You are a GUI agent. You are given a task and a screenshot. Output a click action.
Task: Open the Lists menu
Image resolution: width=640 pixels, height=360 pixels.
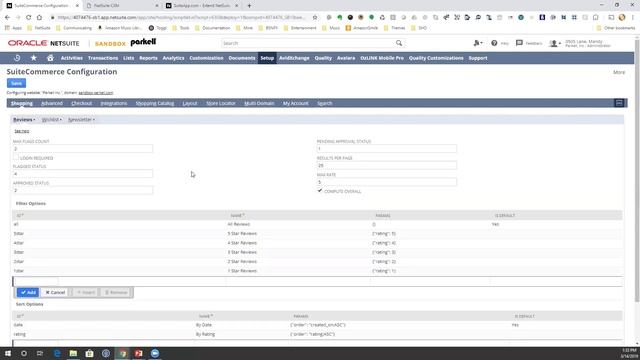point(129,58)
